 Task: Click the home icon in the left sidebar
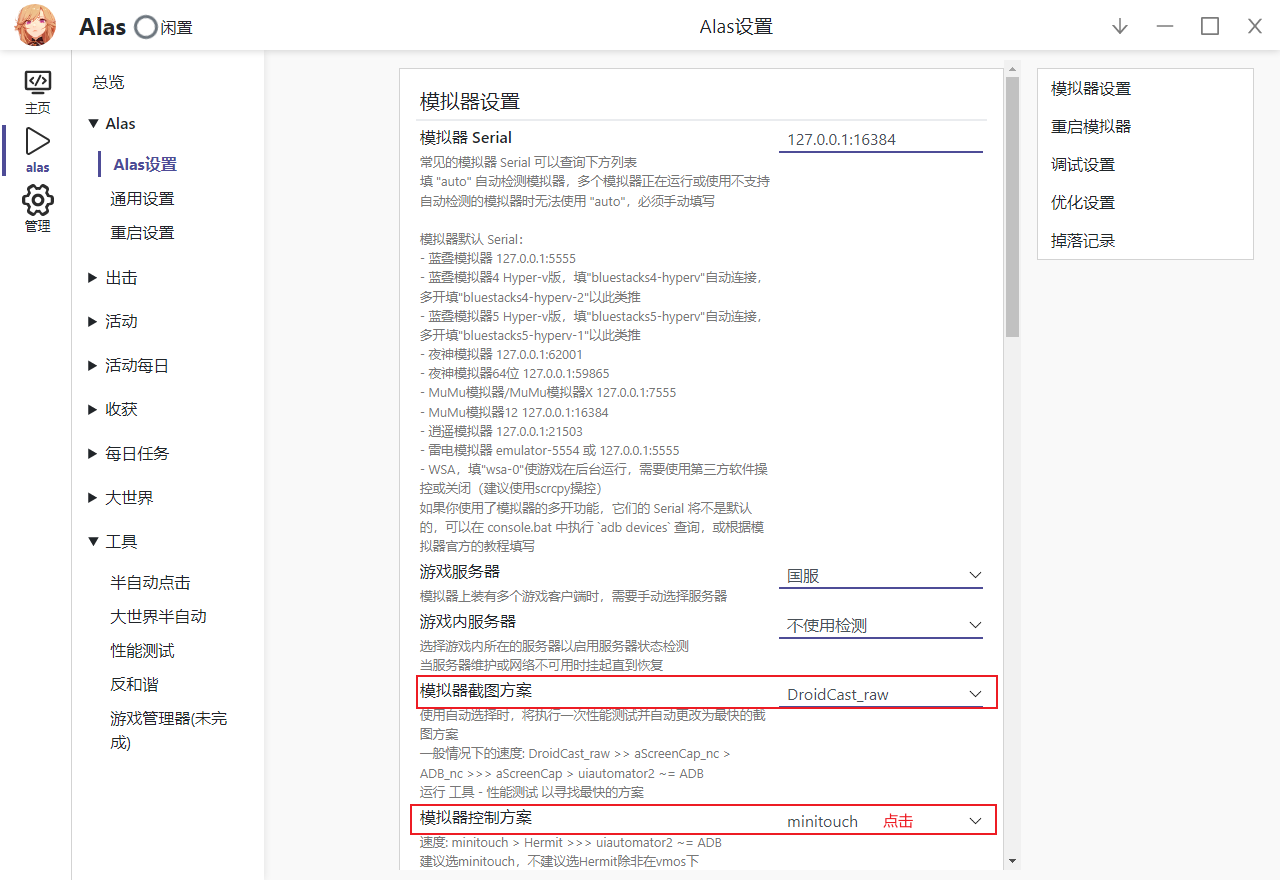(38, 88)
